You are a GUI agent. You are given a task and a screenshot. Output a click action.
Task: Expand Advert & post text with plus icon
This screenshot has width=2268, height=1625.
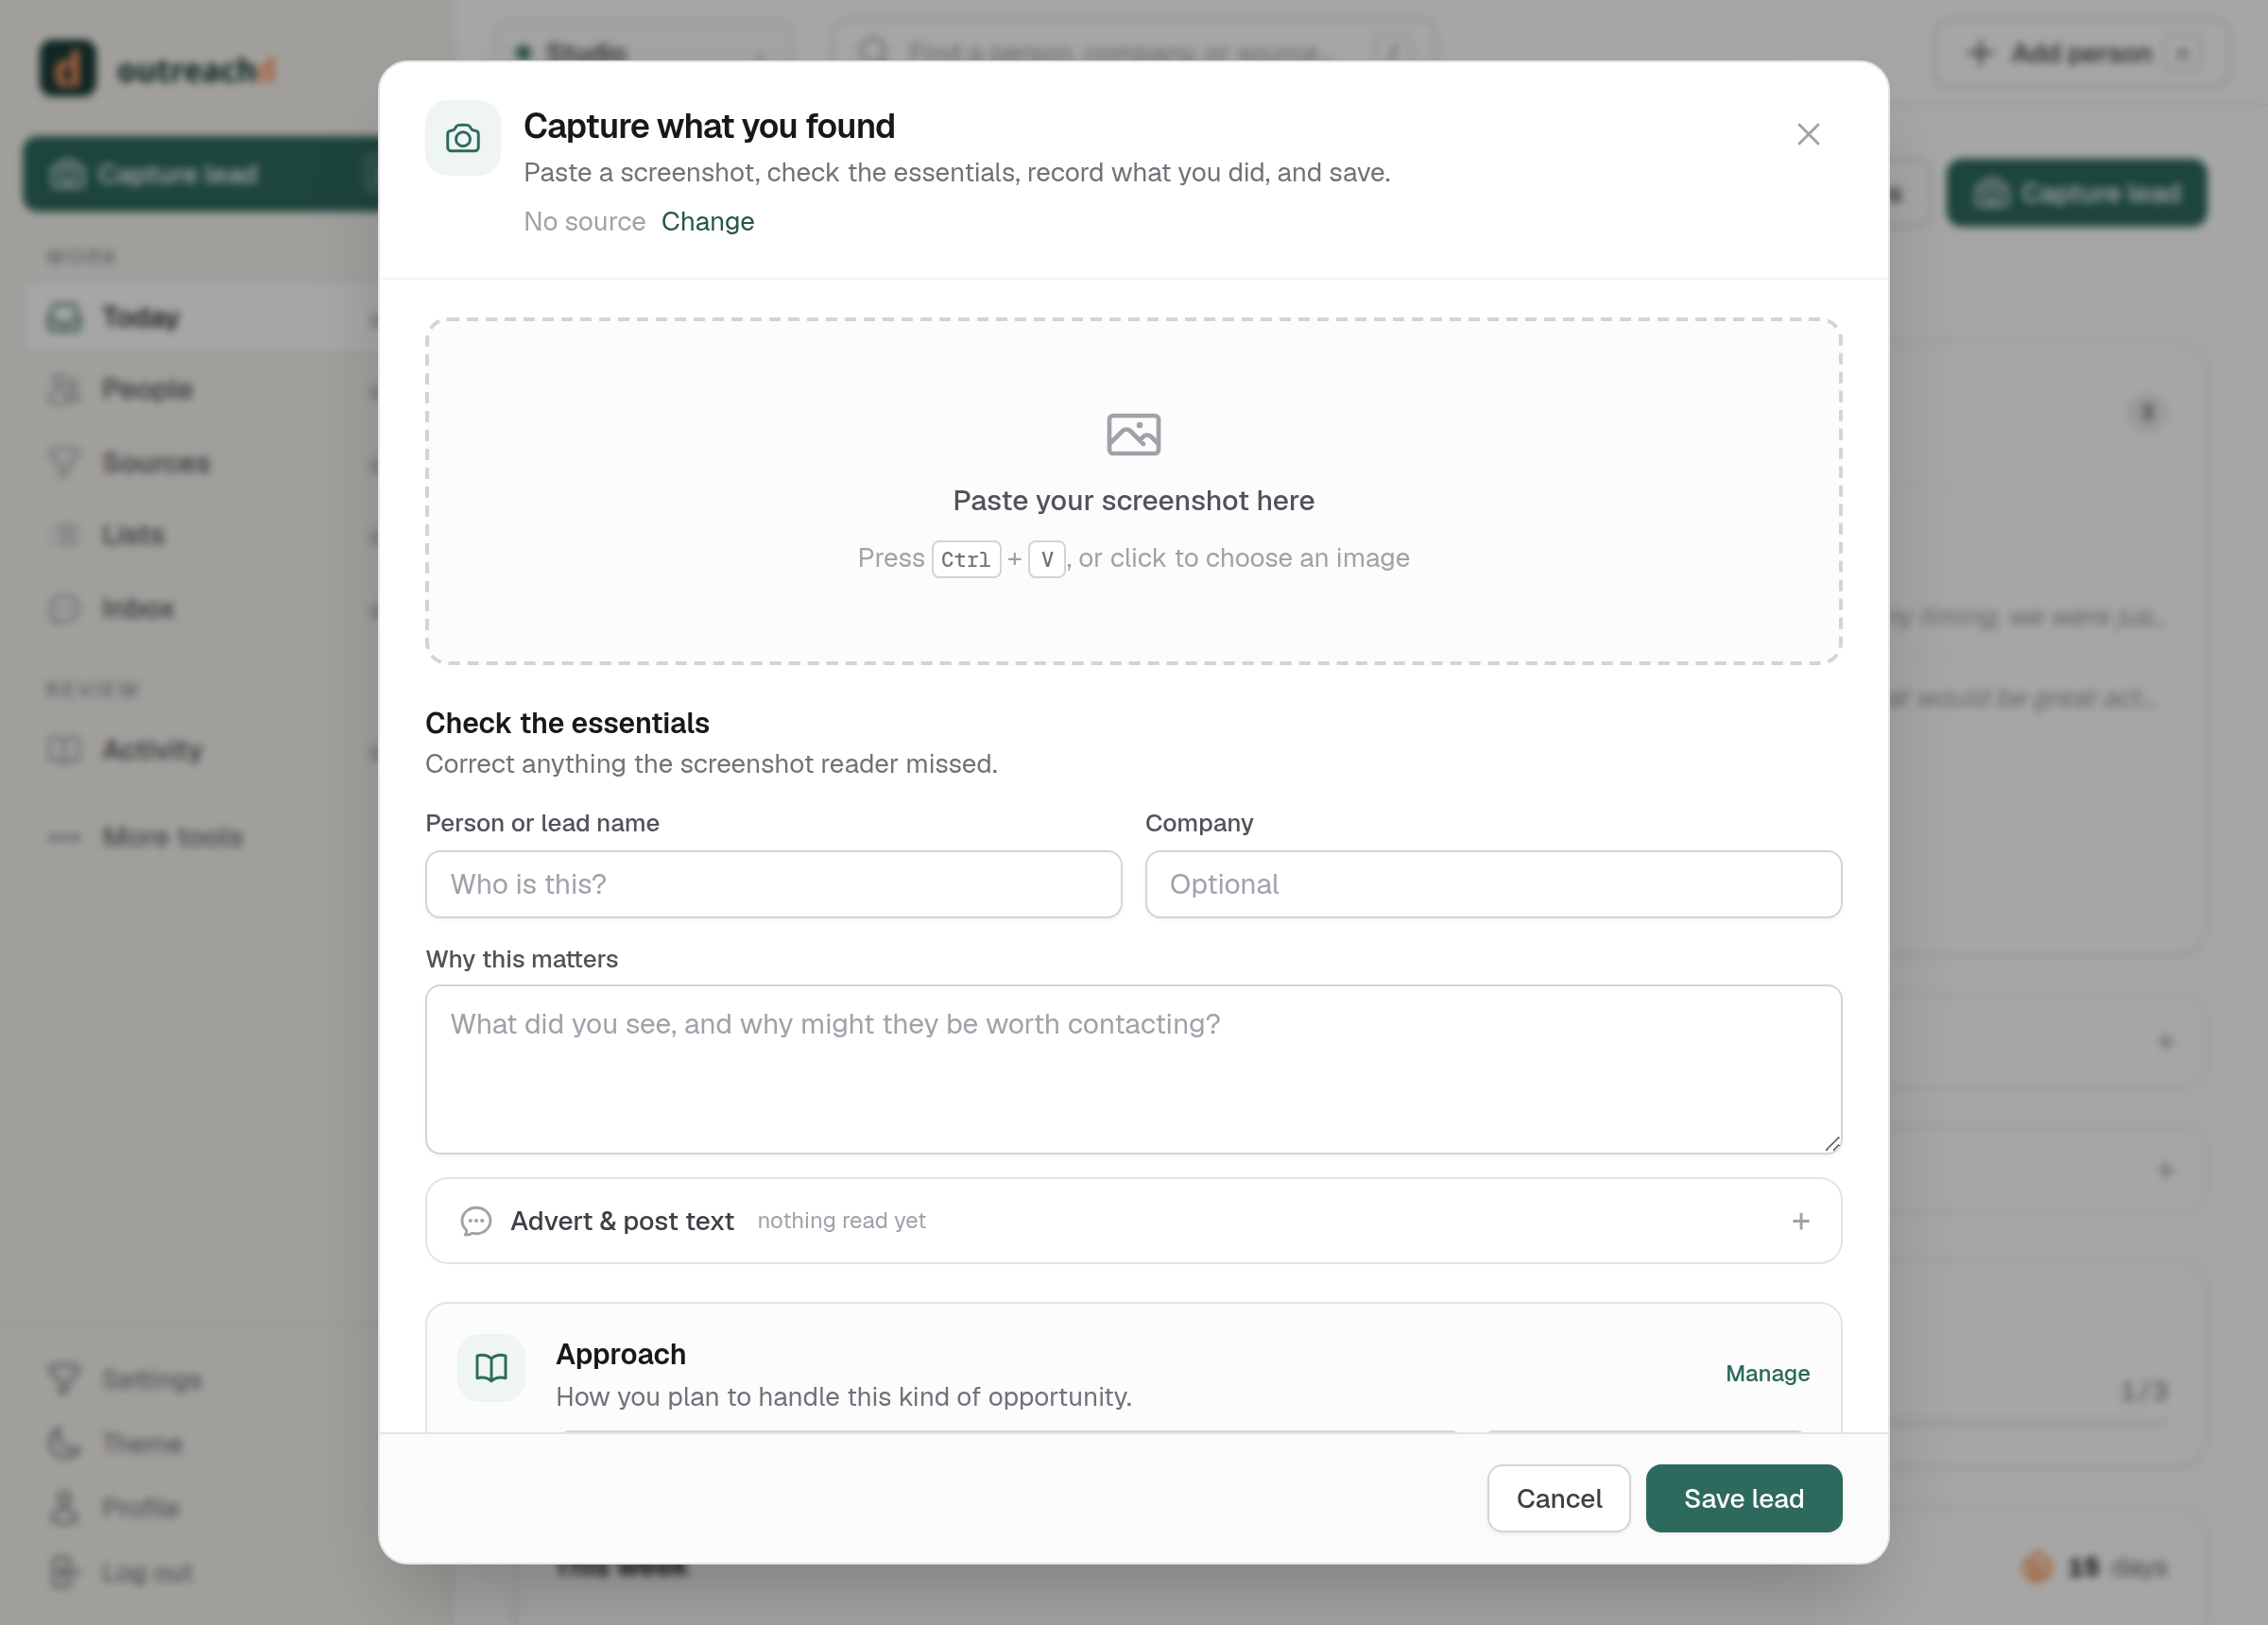(1800, 1221)
